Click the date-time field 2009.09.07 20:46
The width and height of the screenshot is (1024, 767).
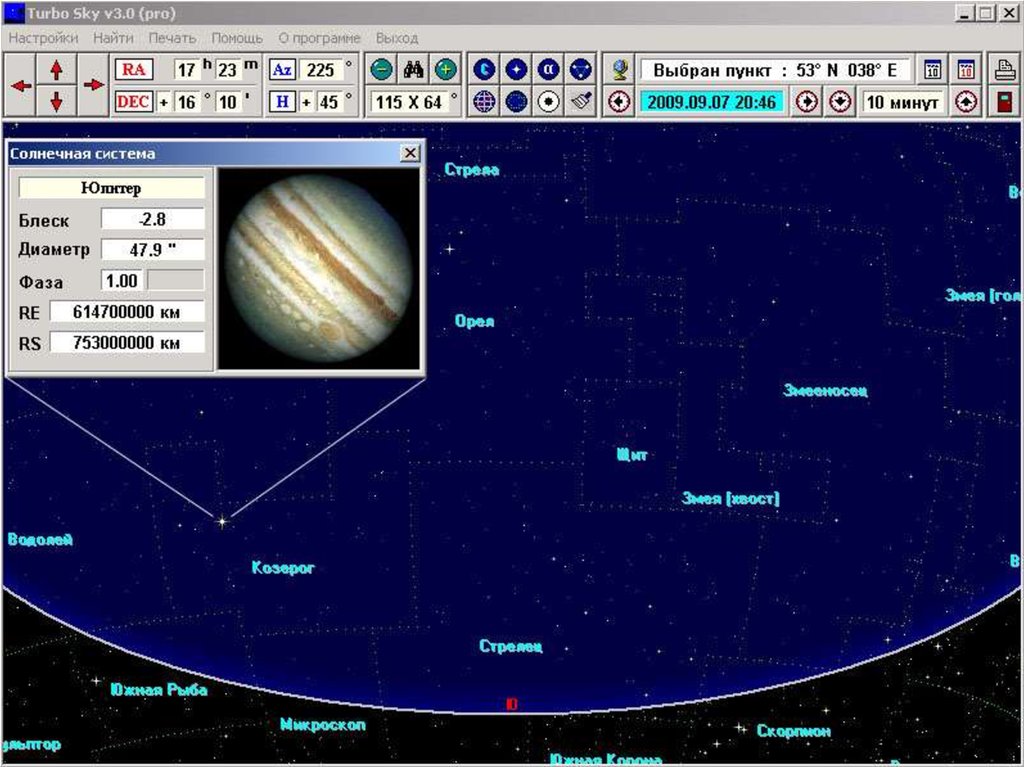click(x=711, y=102)
